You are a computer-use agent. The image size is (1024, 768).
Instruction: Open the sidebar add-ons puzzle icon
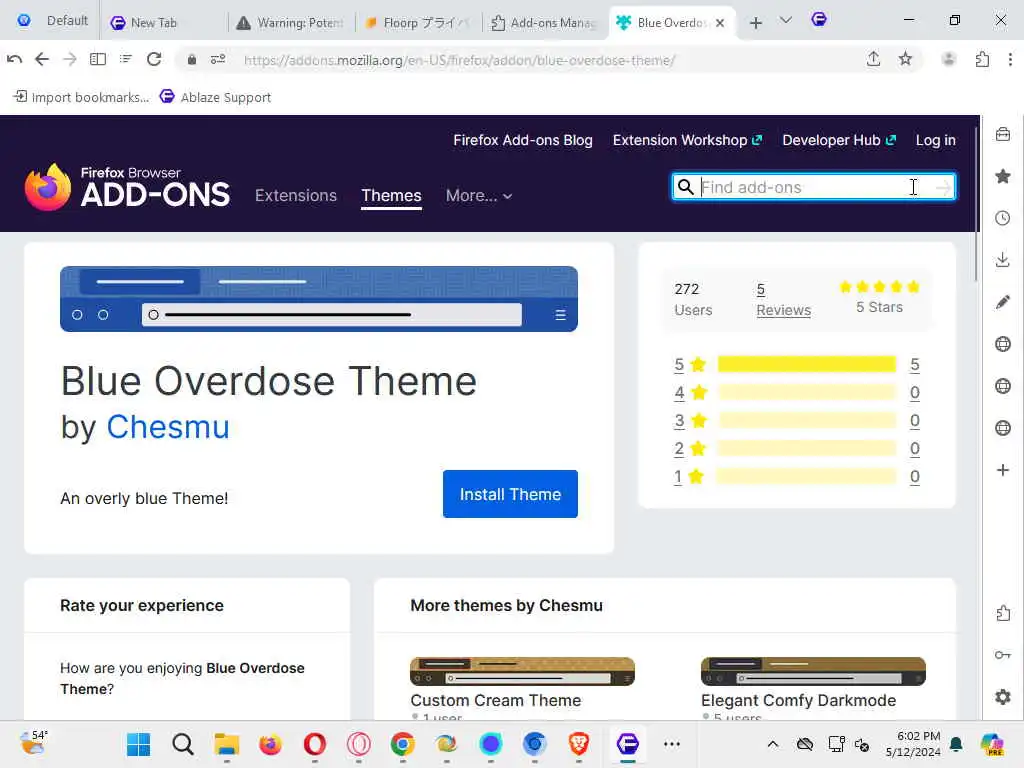click(1003, 613)
